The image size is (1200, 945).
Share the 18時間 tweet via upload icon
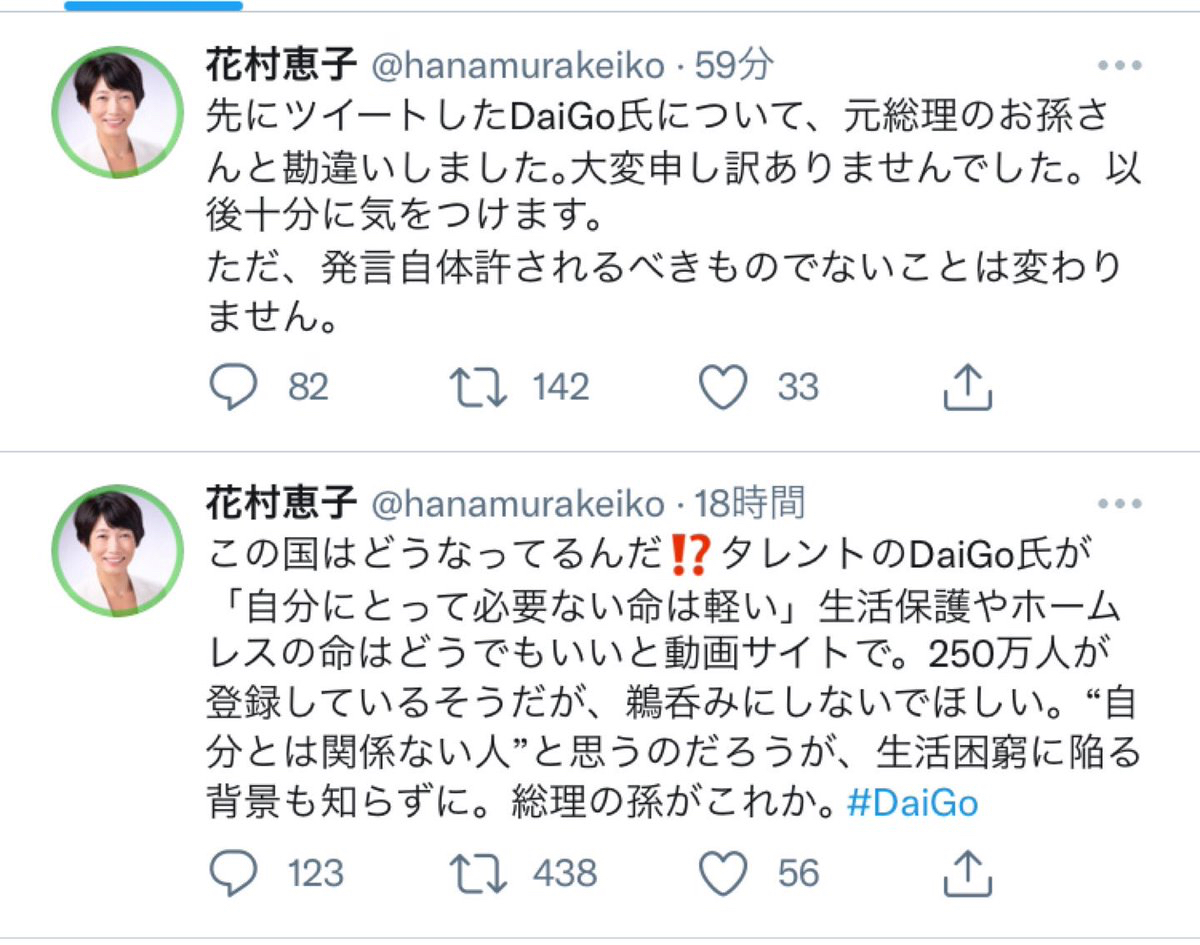pyautogui.click(x=967, y=873)
